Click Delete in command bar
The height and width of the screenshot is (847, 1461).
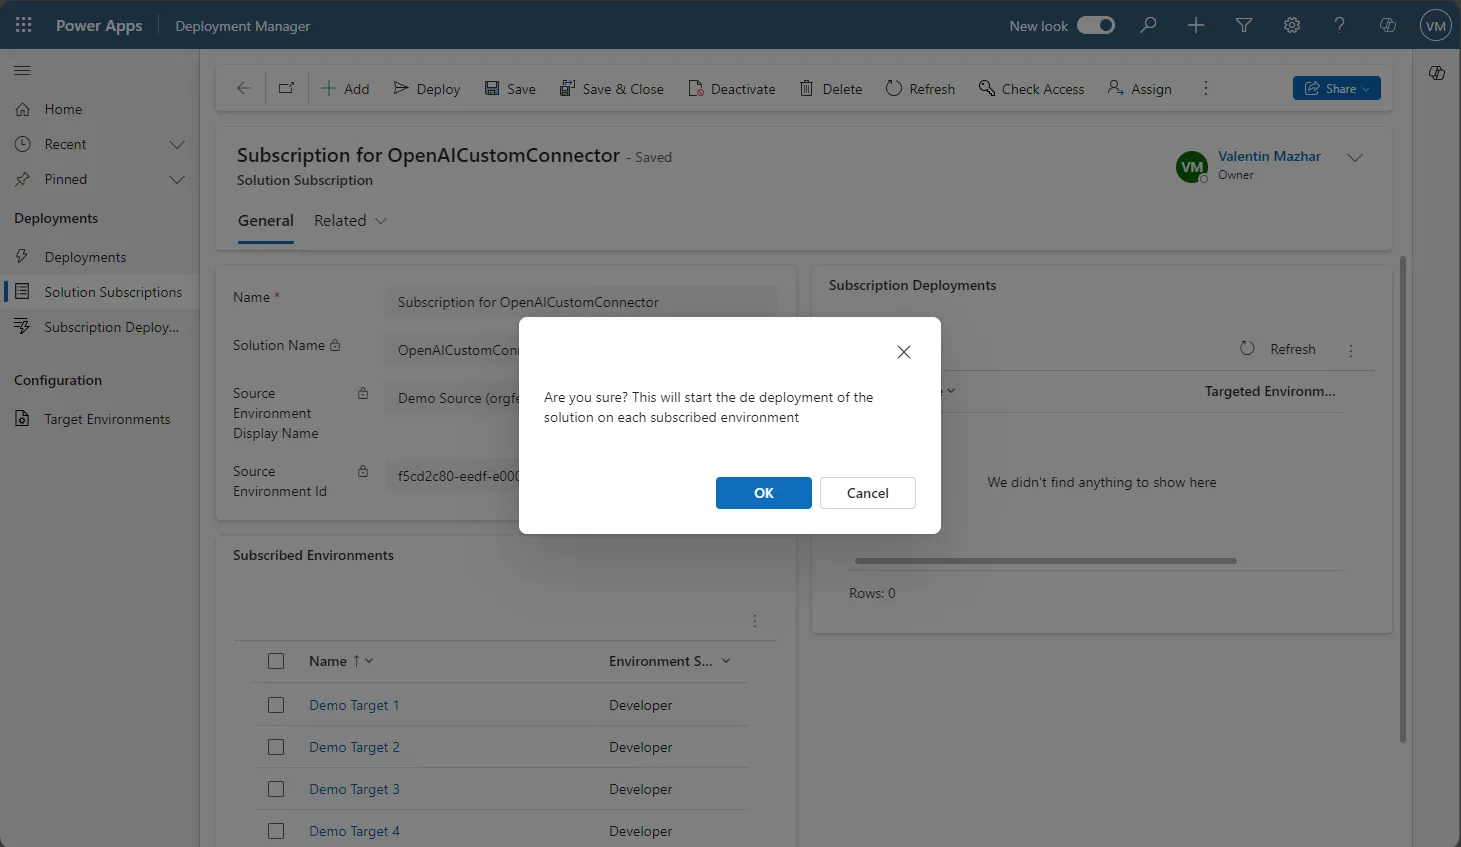831,89
